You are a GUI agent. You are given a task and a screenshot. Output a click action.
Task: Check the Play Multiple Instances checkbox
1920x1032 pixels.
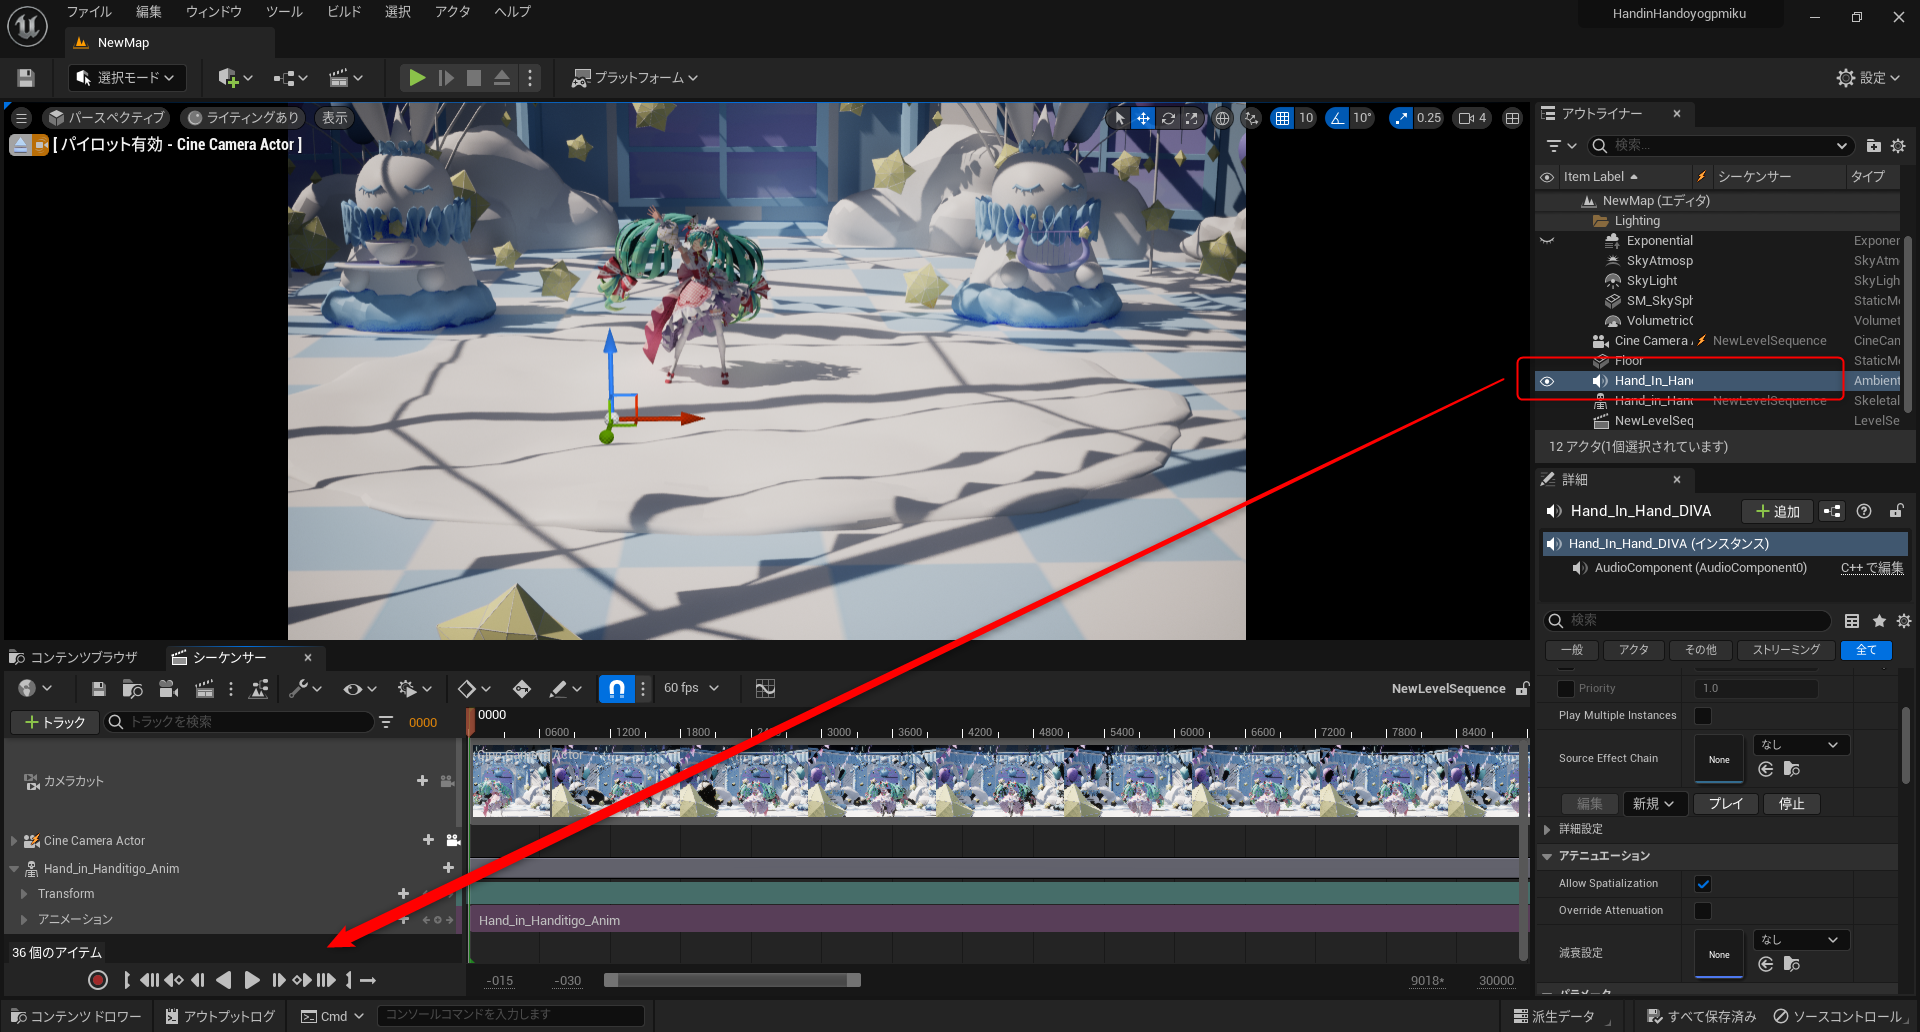tap(1703, 716)
